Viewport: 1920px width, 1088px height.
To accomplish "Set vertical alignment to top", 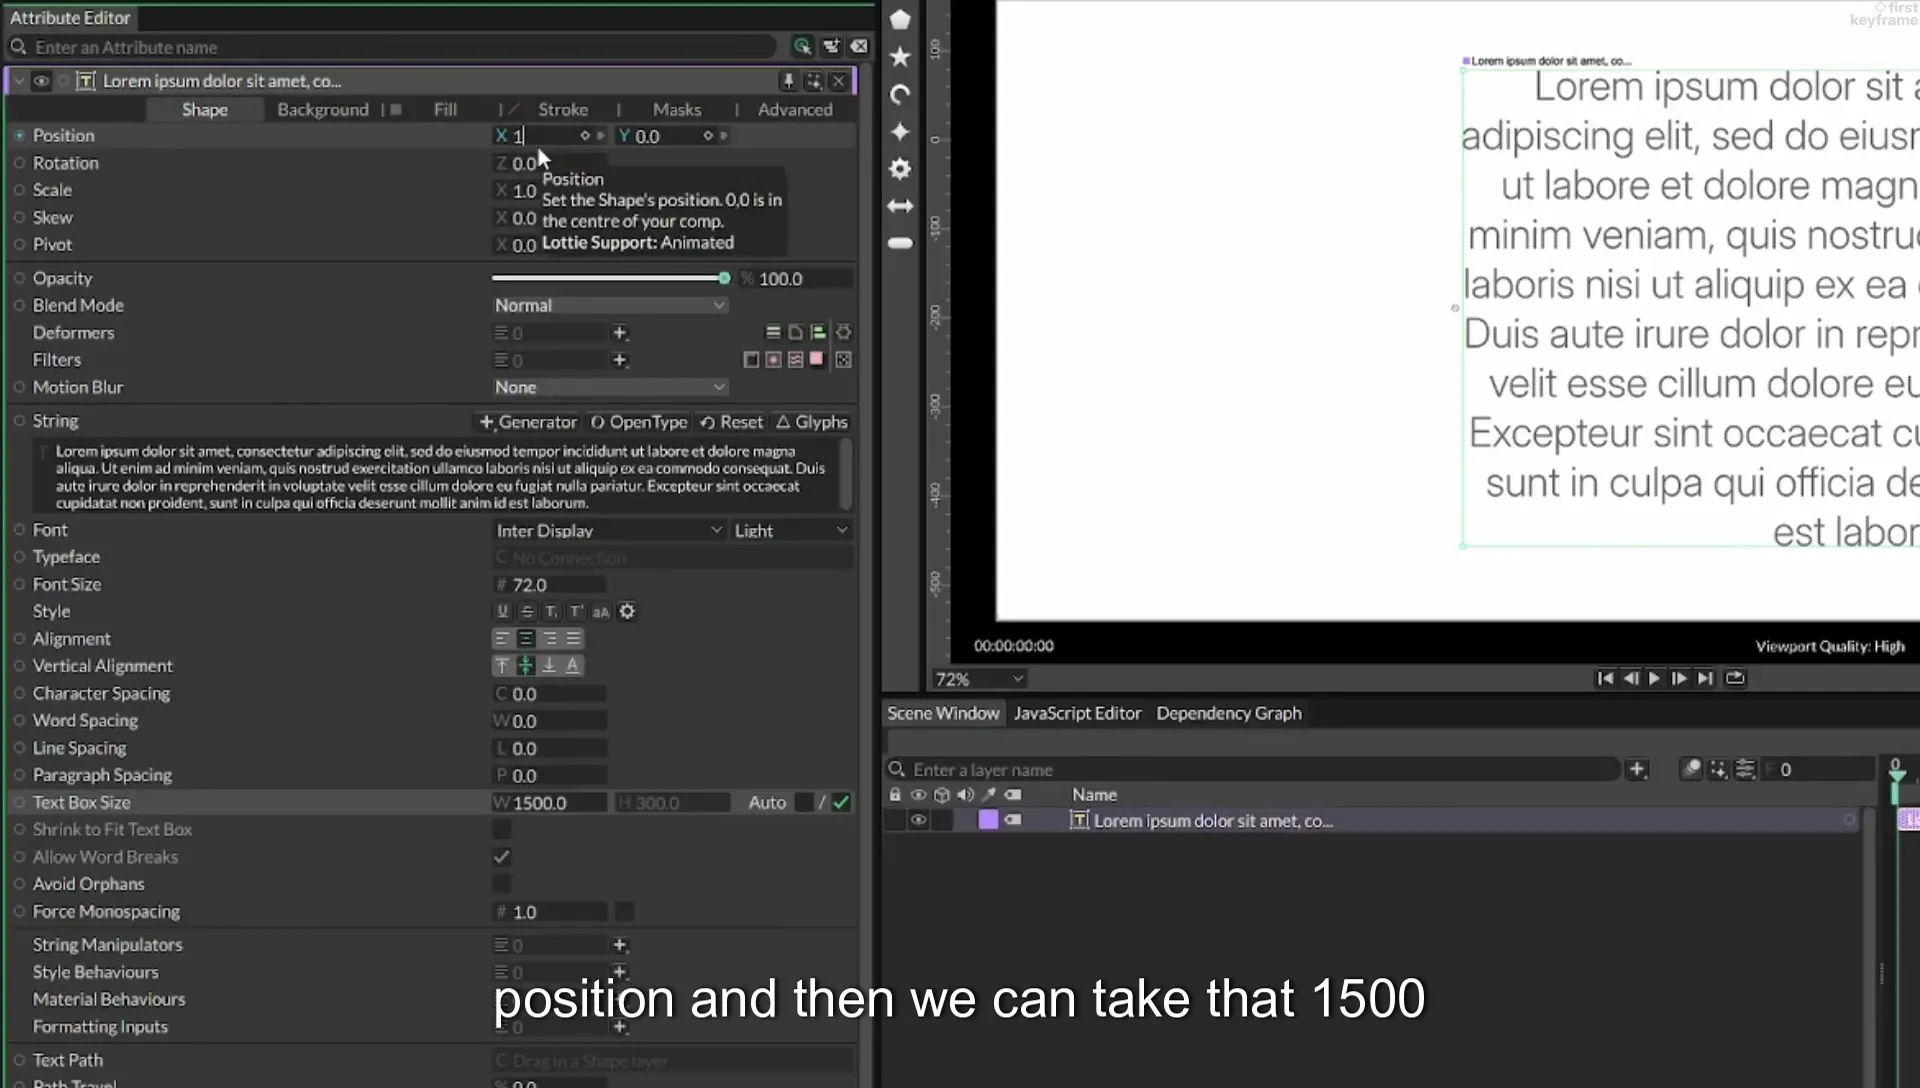I will tap(502, 665).
